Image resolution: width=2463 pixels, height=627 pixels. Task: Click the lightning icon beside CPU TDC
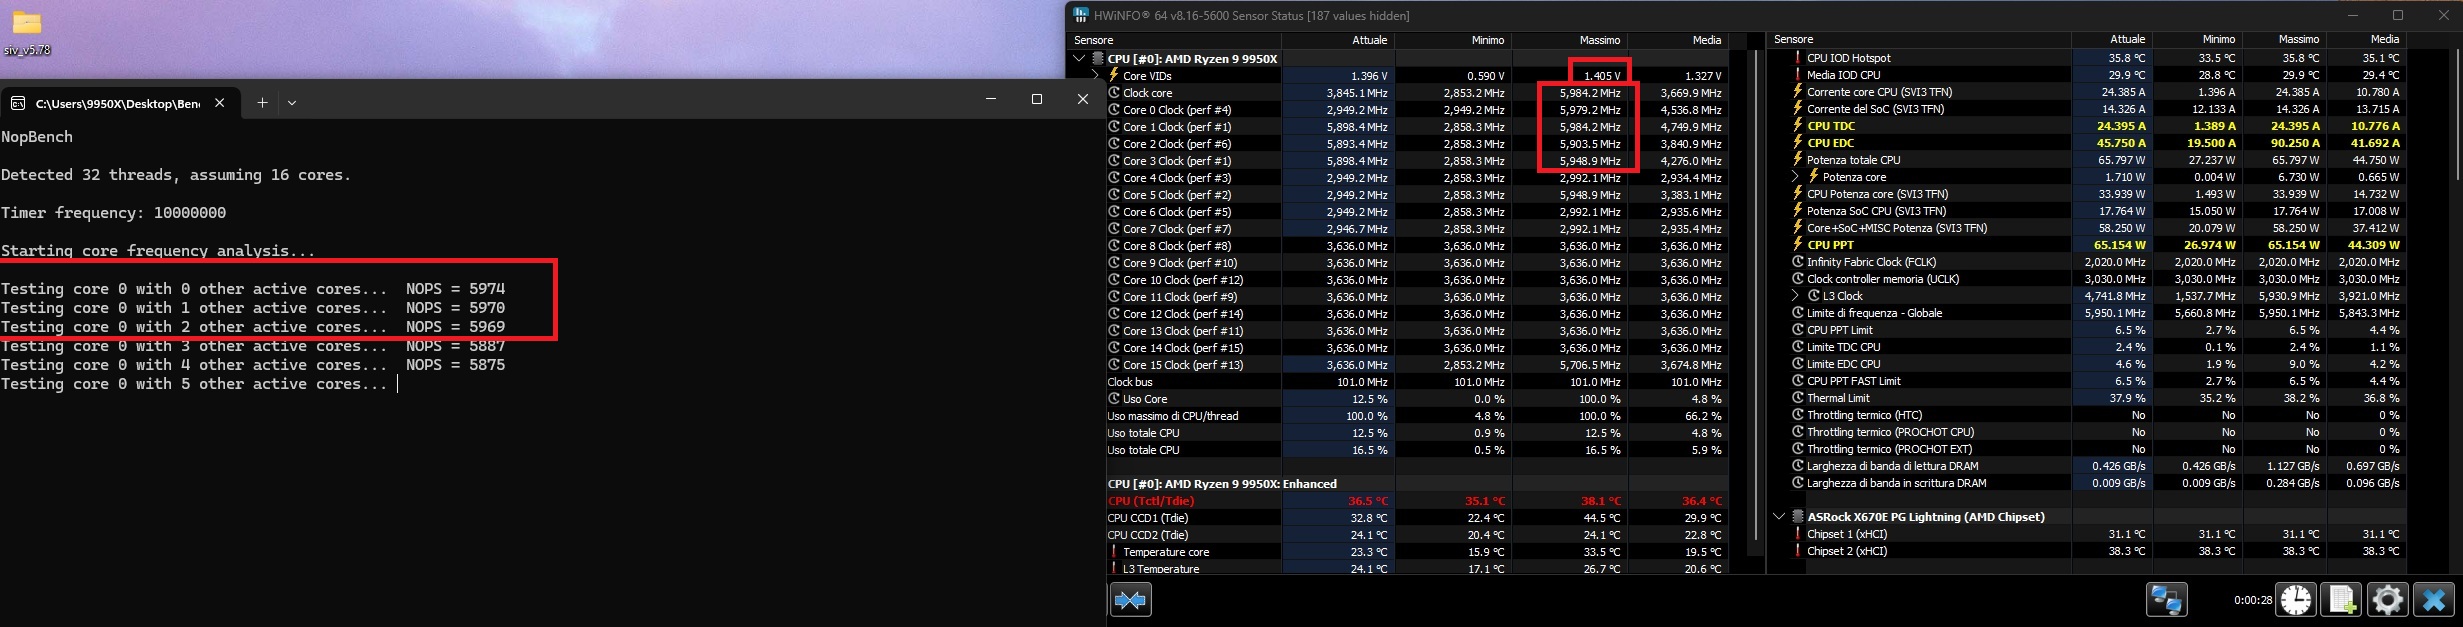(1798, 126)
